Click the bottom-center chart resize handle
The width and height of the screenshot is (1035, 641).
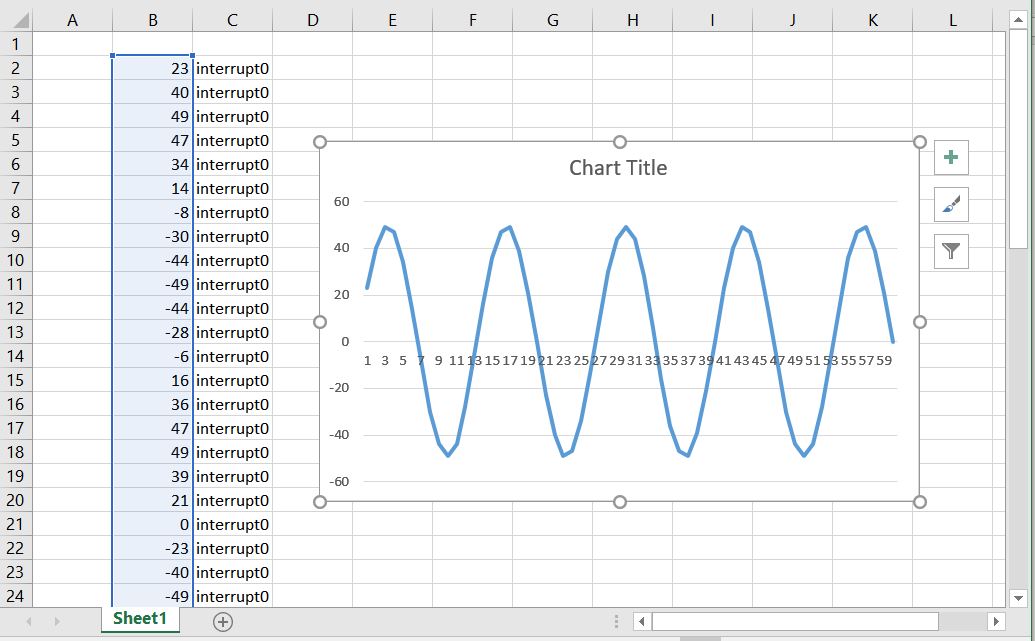620,502
